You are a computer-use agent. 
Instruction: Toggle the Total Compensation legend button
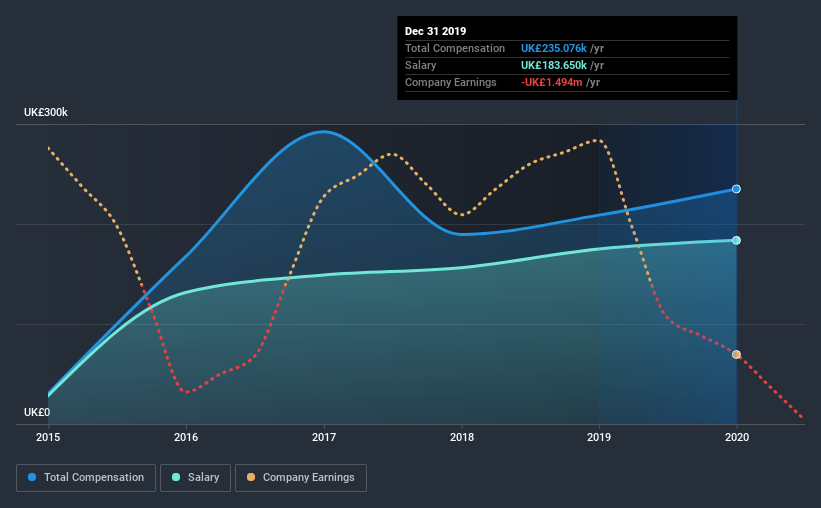86,478
